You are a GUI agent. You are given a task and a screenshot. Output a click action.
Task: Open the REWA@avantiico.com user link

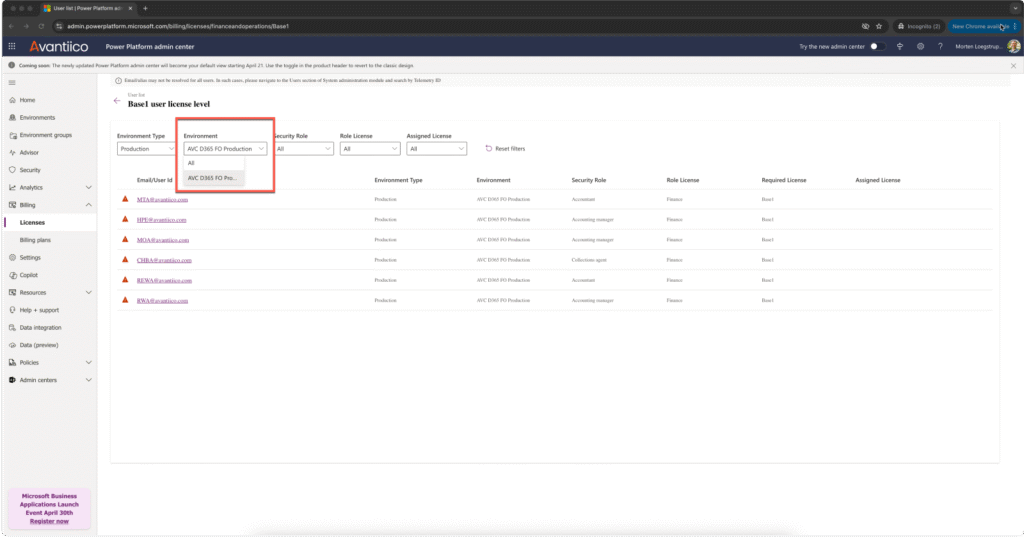coord(164,281)
